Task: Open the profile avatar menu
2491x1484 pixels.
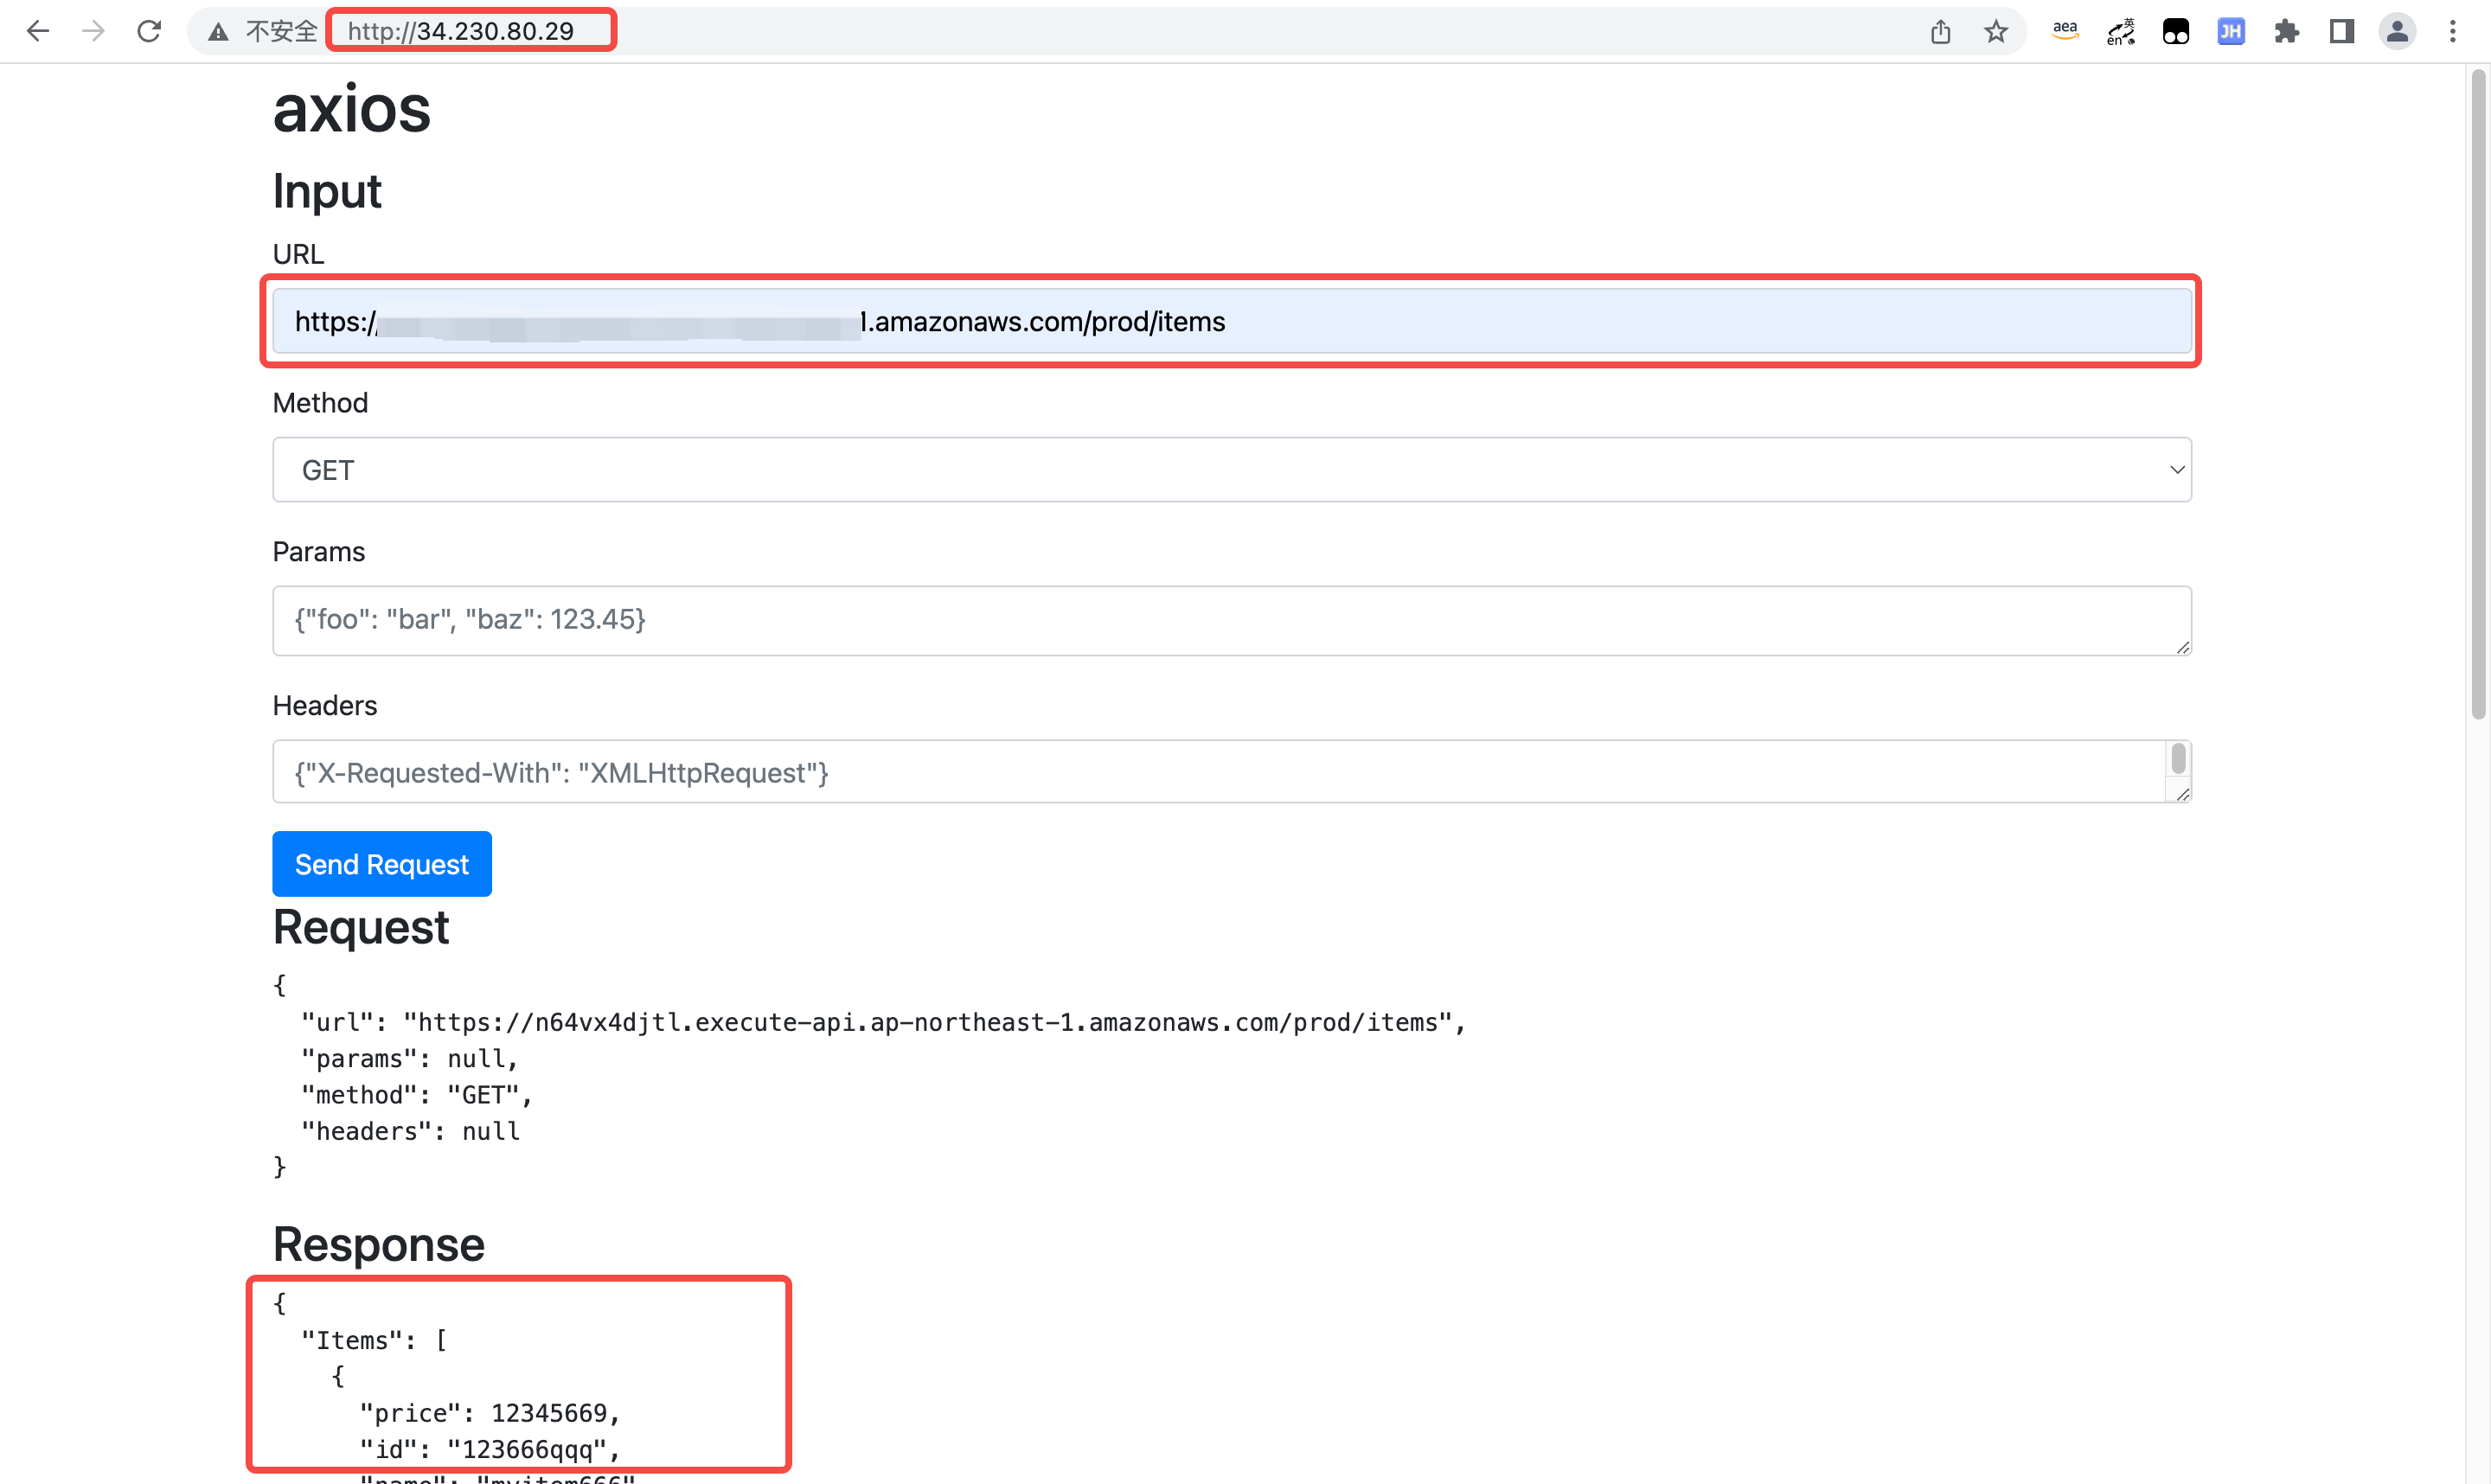Action: point(2397,31)
